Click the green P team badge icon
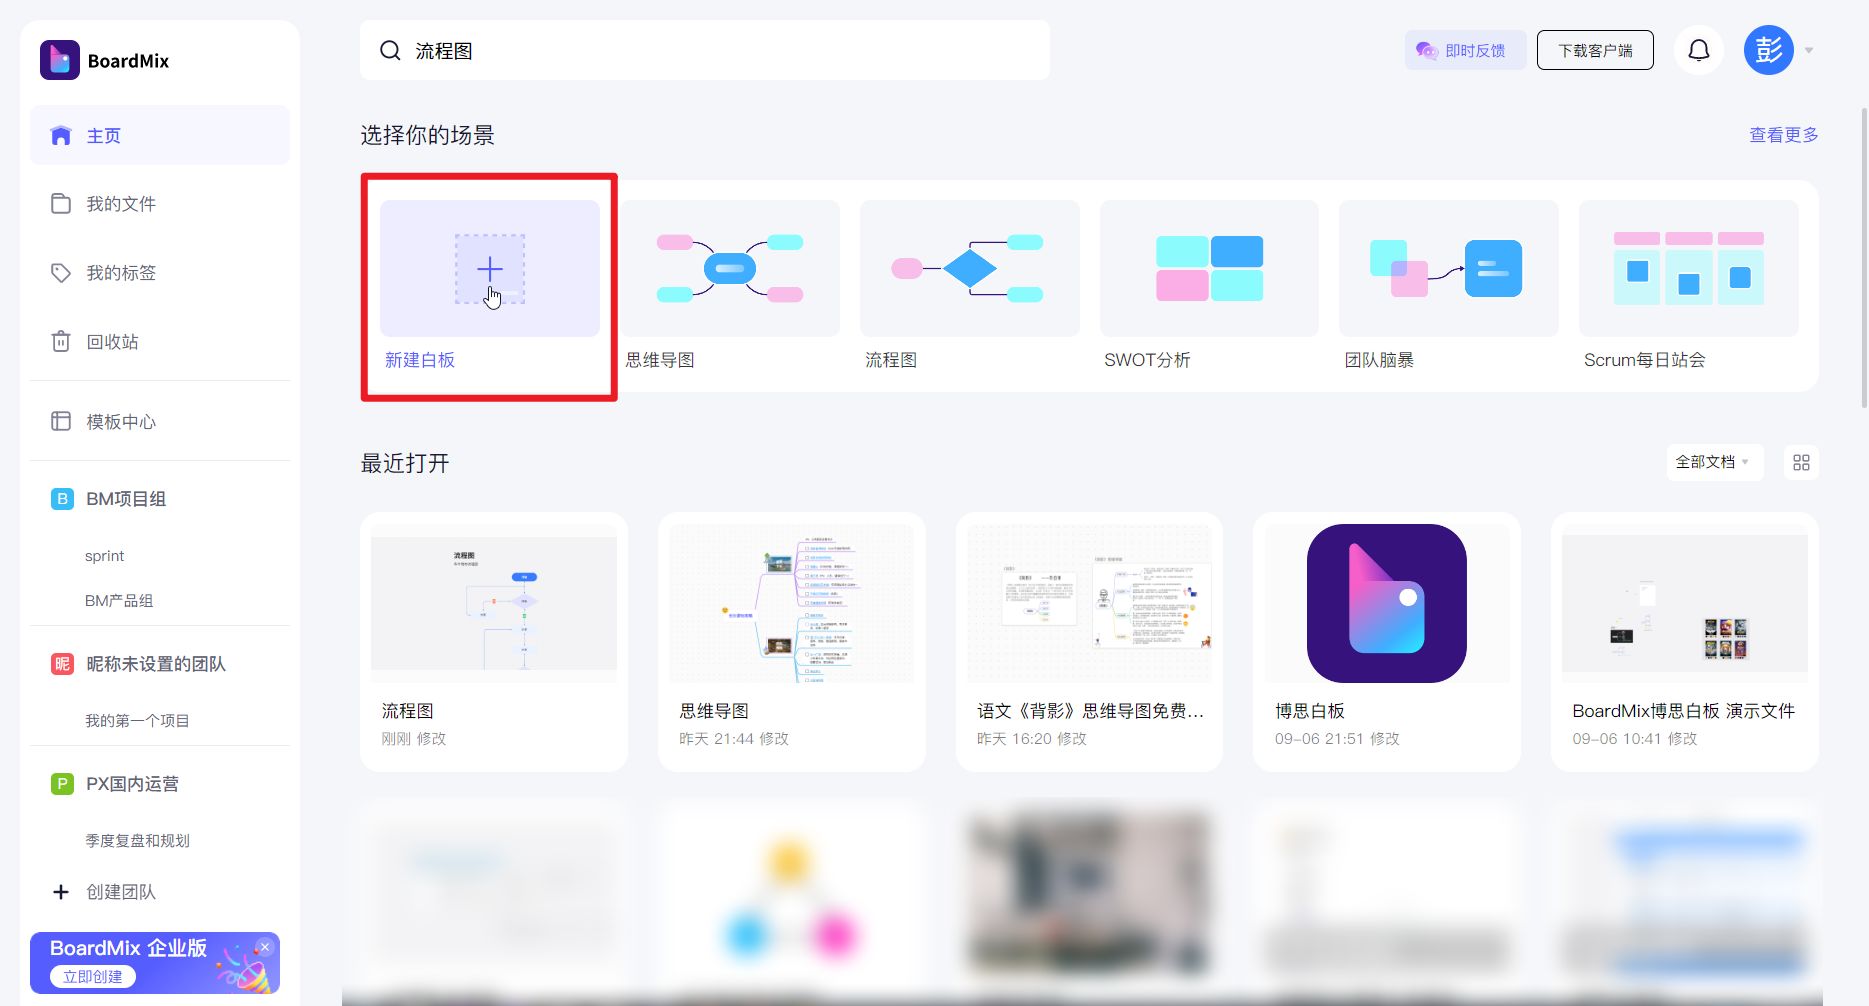Screen dimensions: 1869x1006 (x=62, y=783)
